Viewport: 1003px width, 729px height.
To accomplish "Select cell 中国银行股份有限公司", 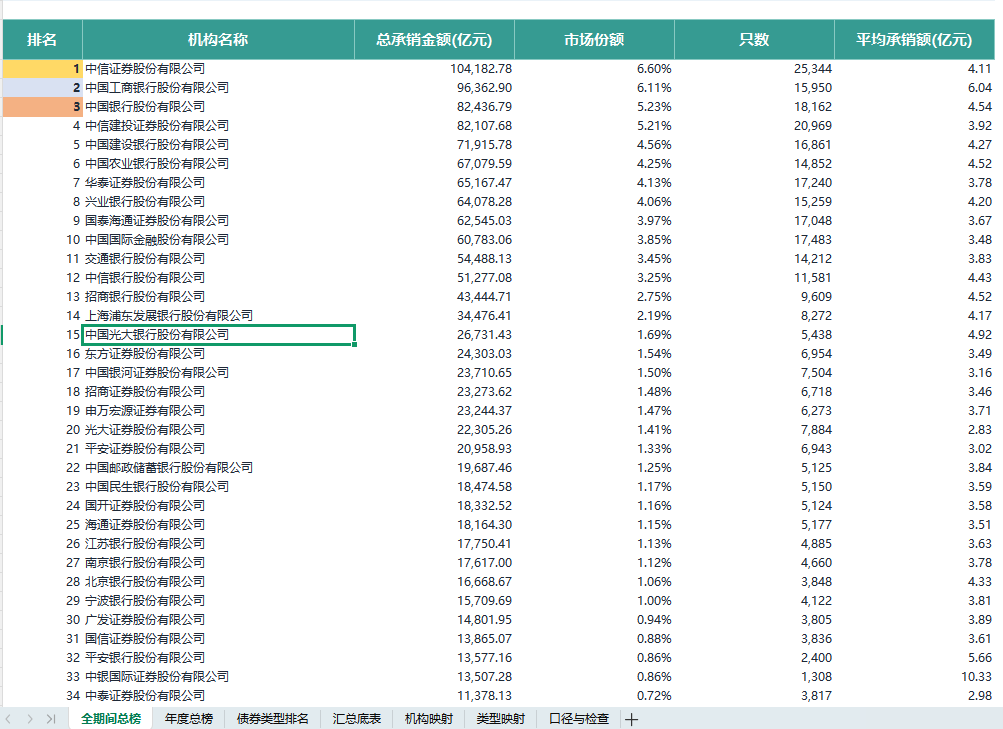I will 218,107.
